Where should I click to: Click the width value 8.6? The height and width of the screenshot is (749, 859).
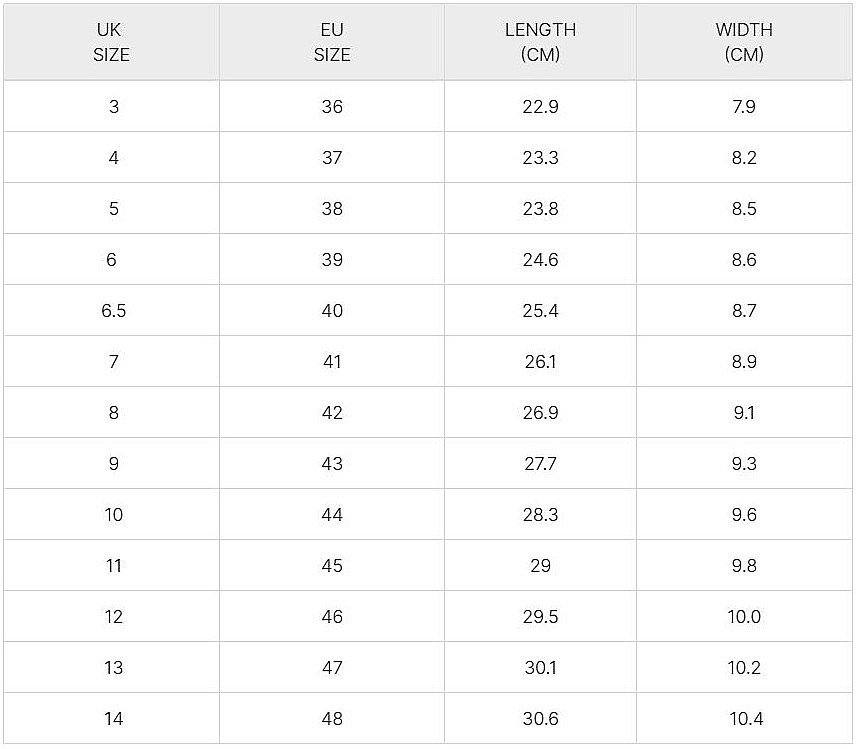pos(744,260)
